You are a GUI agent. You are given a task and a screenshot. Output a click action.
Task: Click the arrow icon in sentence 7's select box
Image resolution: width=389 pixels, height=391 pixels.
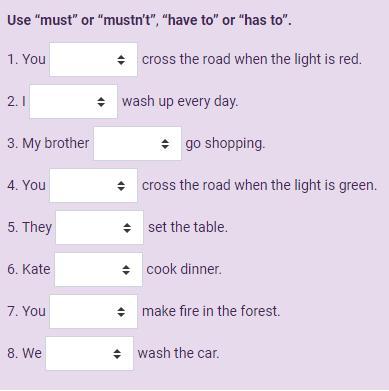tap(121, 312)
